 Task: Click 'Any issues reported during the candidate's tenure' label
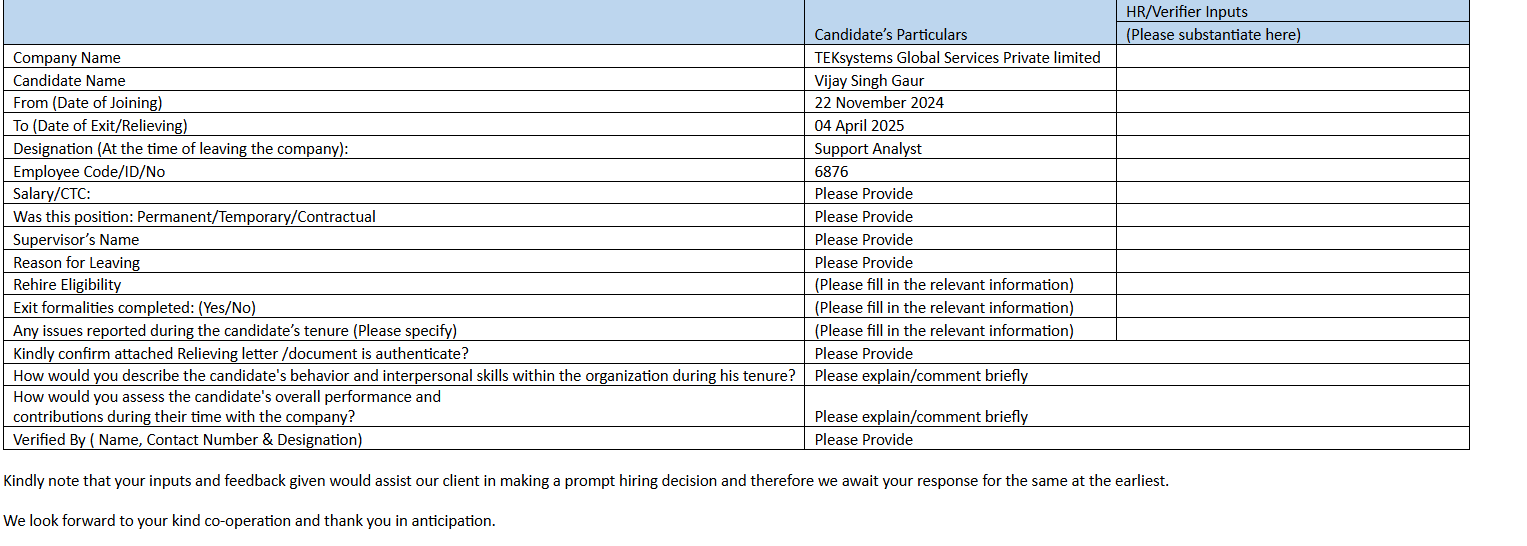pyautogui.click(x=235, y=331)
